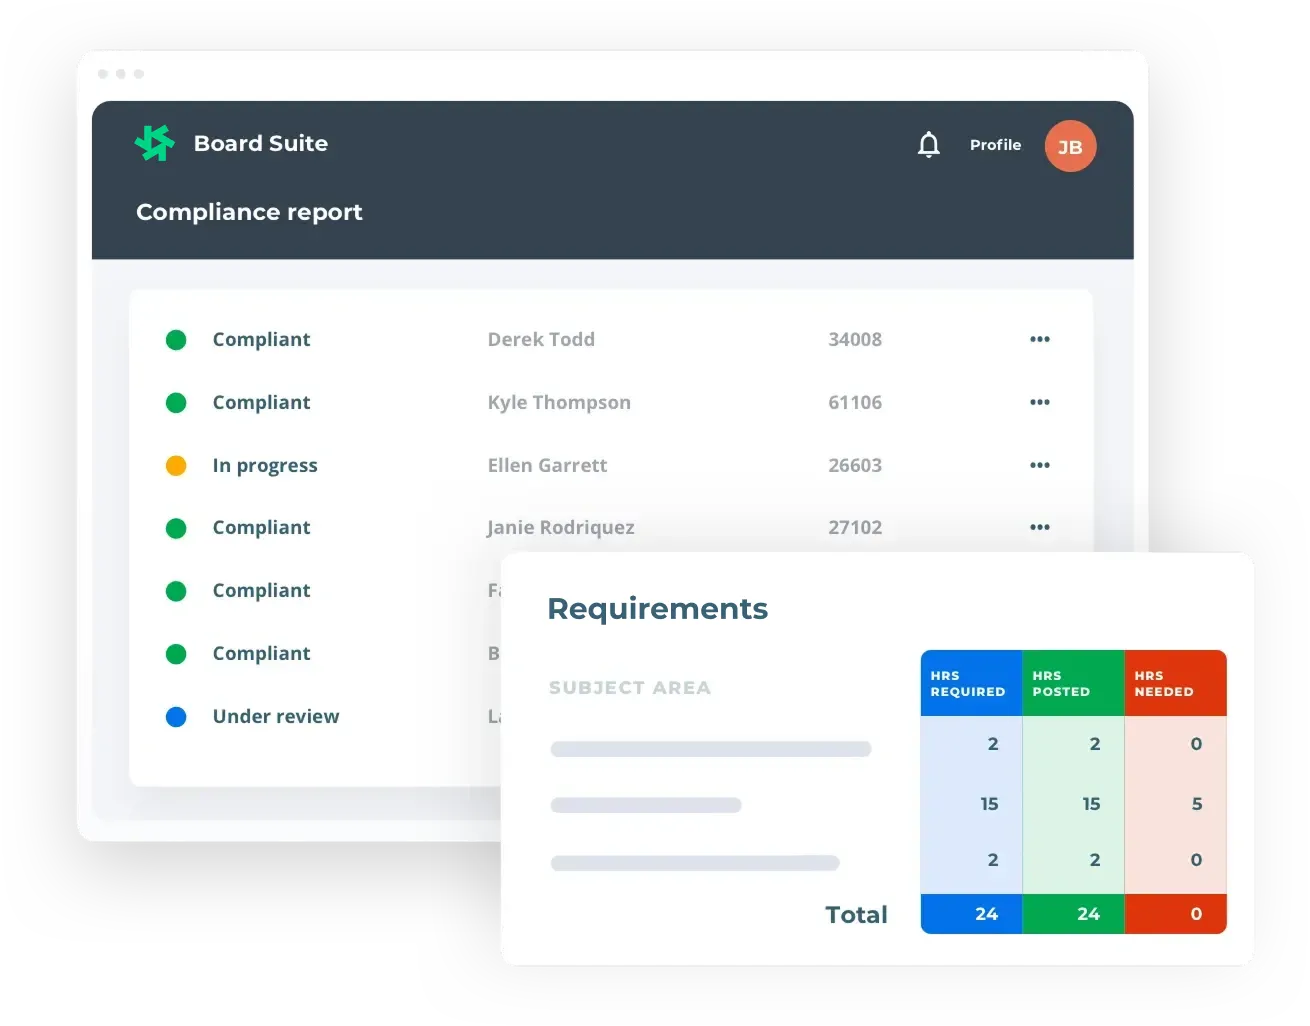1310x1026 pixels.
Task: Open more options for Ellen Garrett
Action: pos(1040,465)
